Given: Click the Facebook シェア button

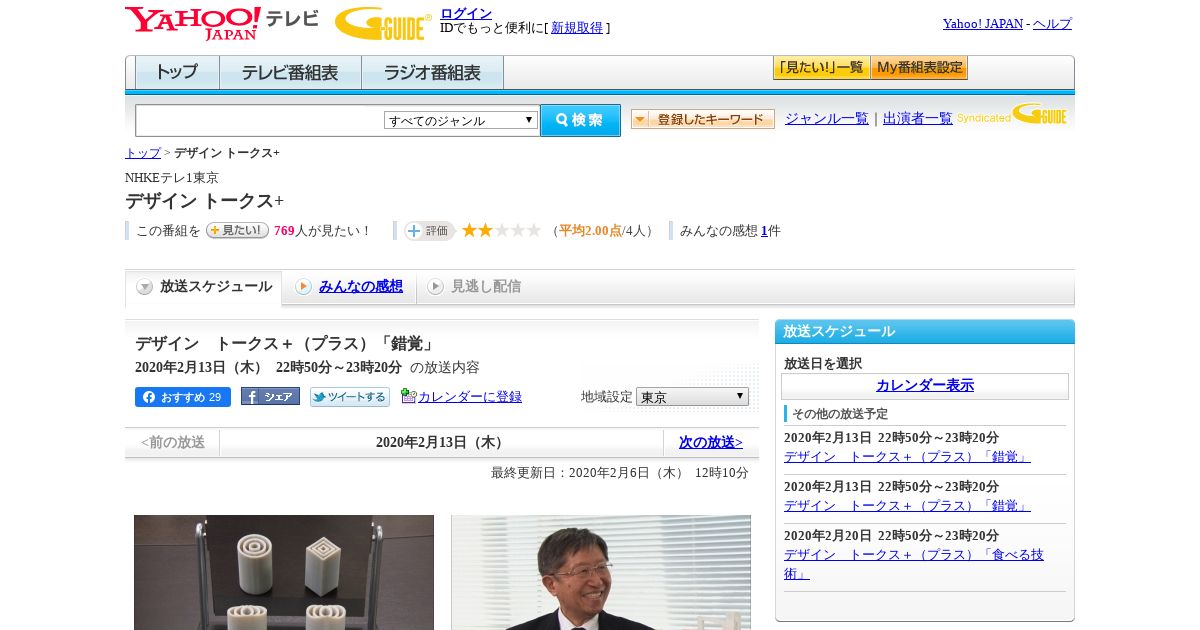Looking at the screenshot, I should (x=270, y=396).
